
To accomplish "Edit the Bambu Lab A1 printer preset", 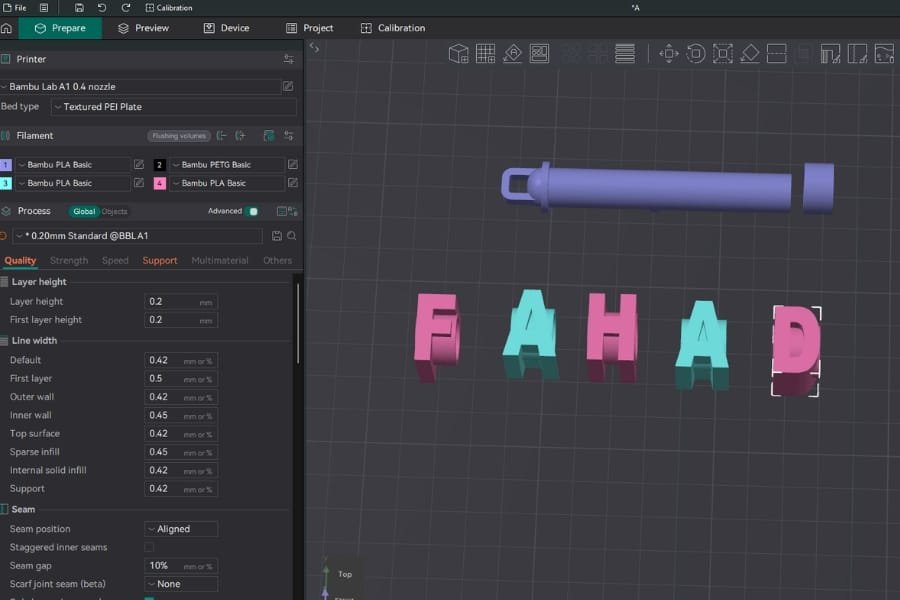I will click(x=288, y=87).
